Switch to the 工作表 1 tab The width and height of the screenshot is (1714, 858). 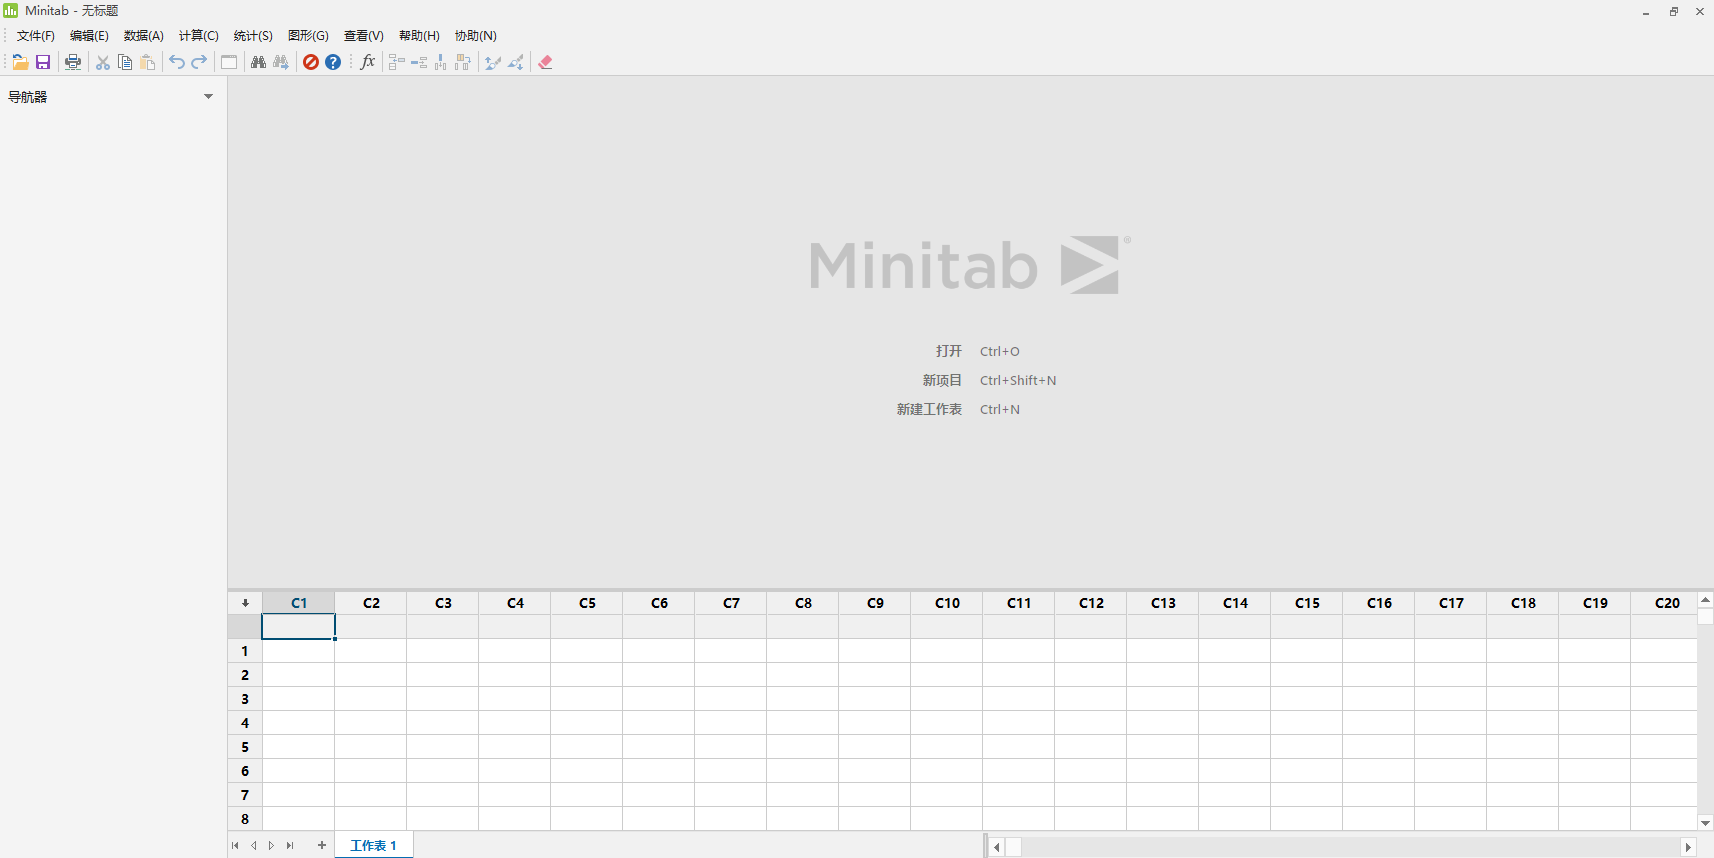tap(373, 846)
